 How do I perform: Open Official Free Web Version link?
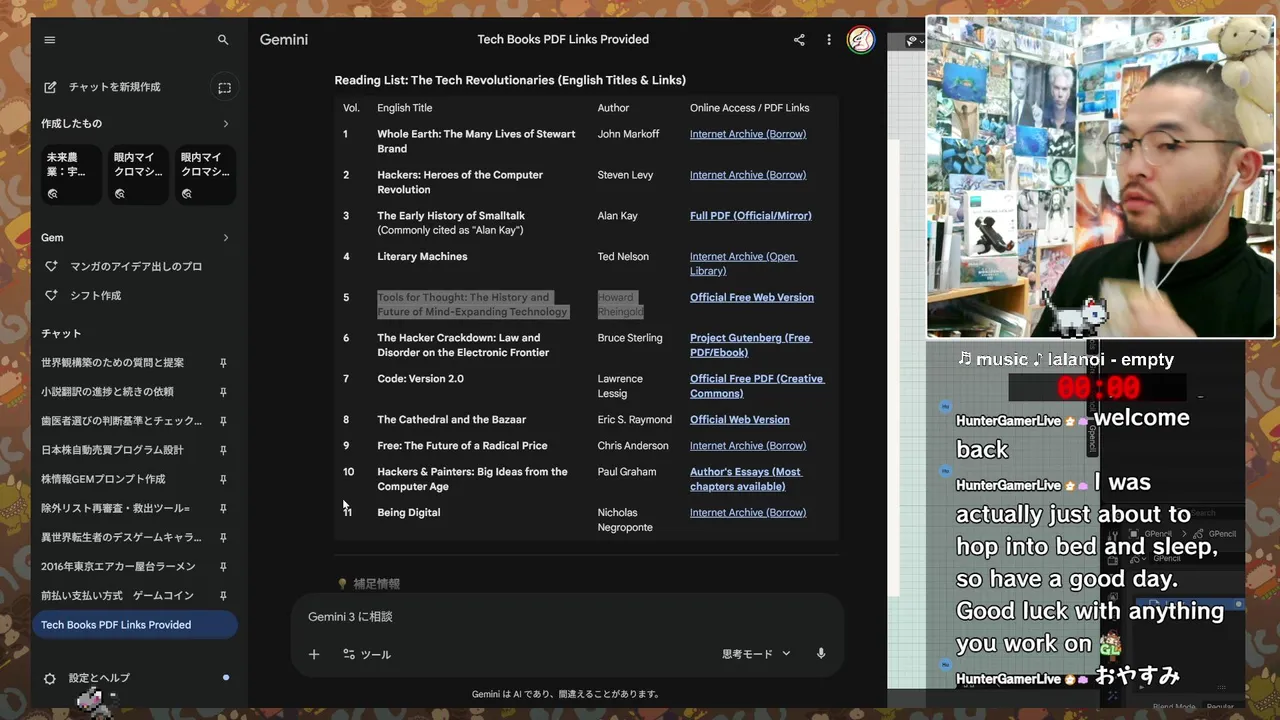[x=752, y=298]
